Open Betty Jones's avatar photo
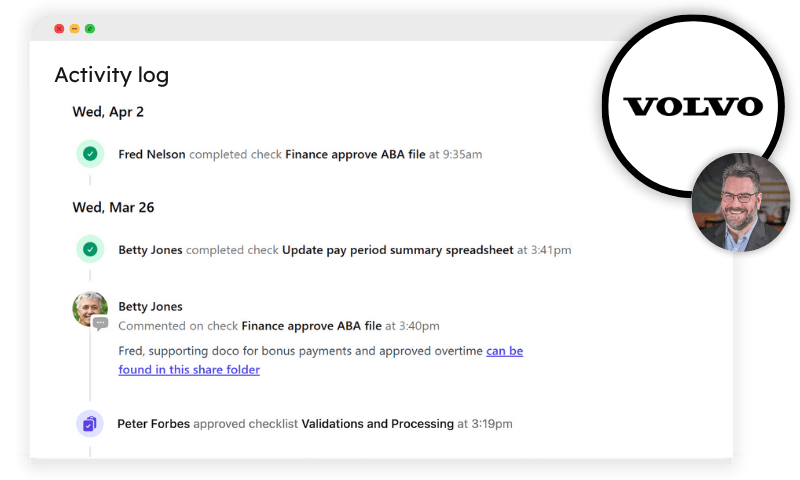 point(90,309)
